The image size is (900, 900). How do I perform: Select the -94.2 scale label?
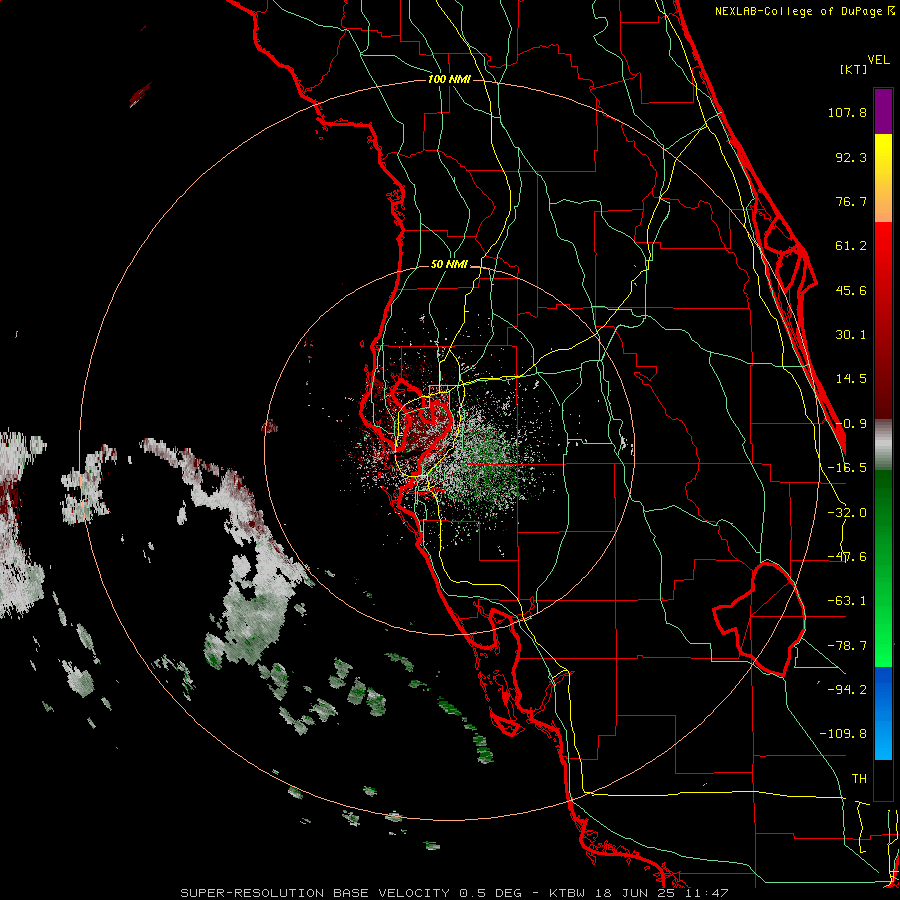coord(847,689)
